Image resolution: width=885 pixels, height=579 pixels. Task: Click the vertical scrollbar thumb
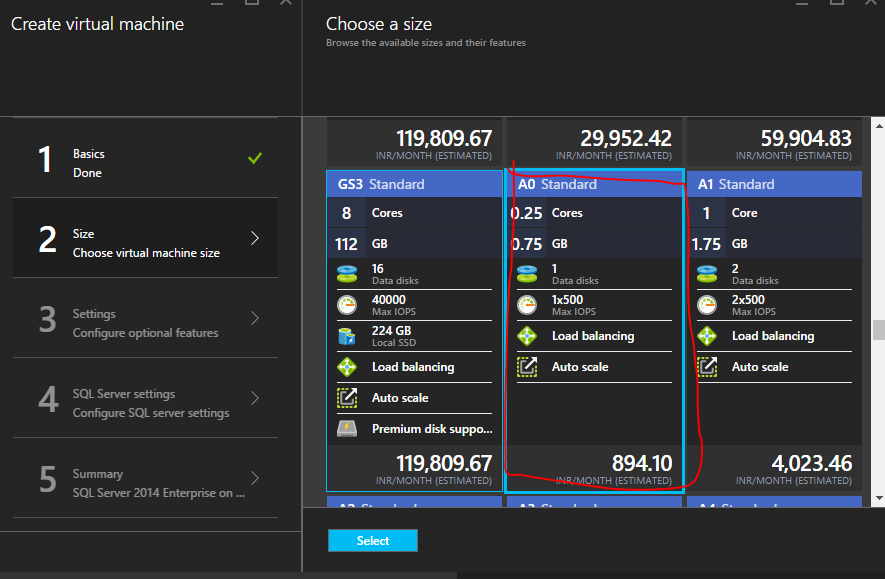tap(879, 330)
